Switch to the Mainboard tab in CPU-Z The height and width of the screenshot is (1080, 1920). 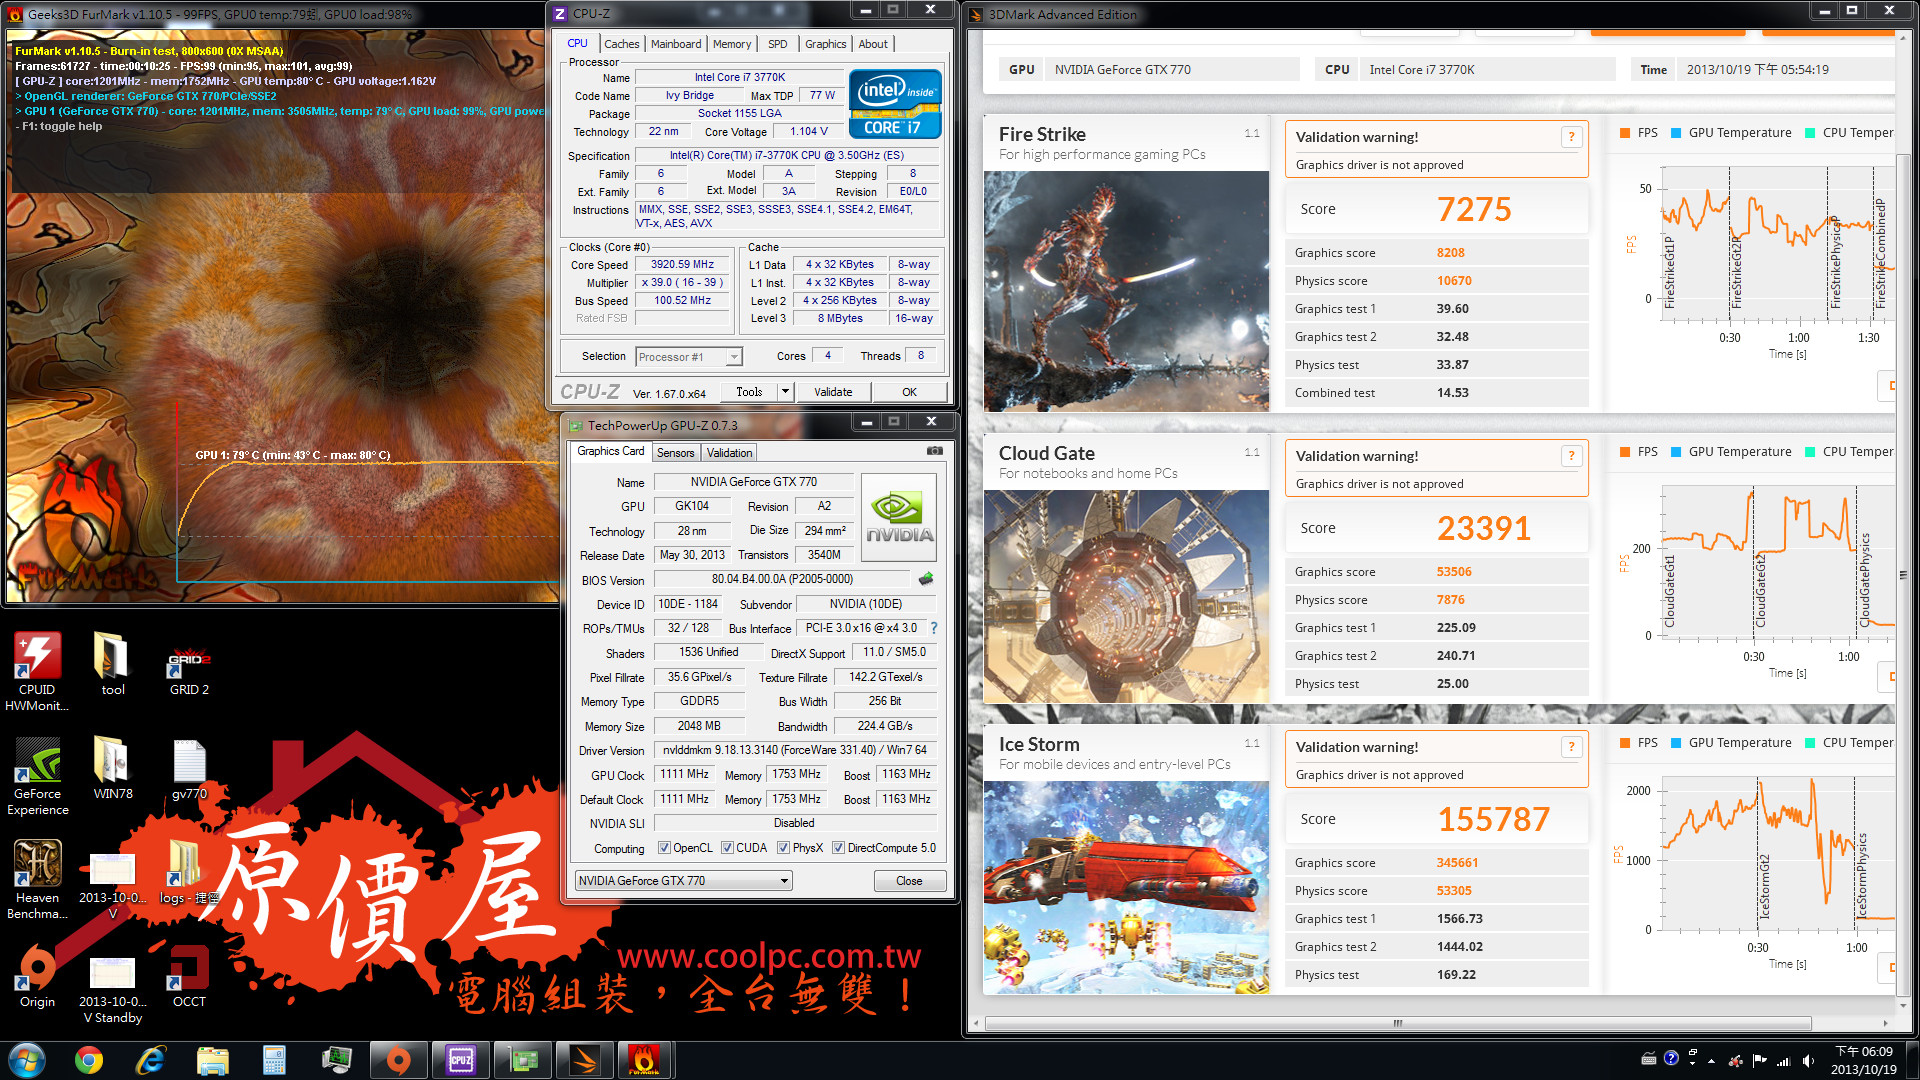[676, 44]
